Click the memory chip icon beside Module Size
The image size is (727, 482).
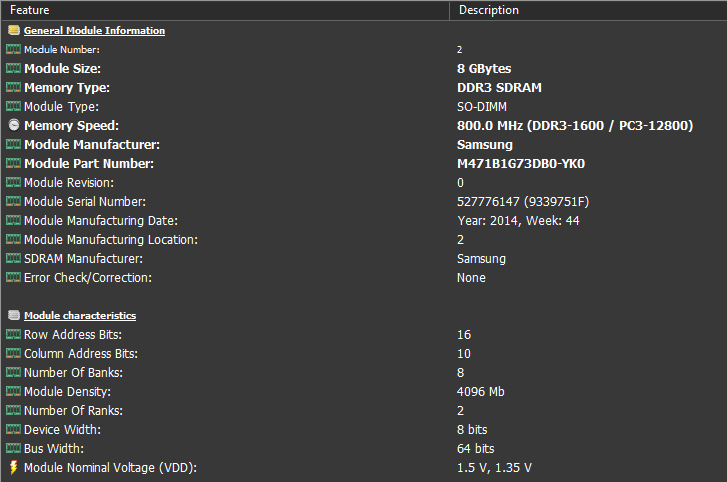13,69
